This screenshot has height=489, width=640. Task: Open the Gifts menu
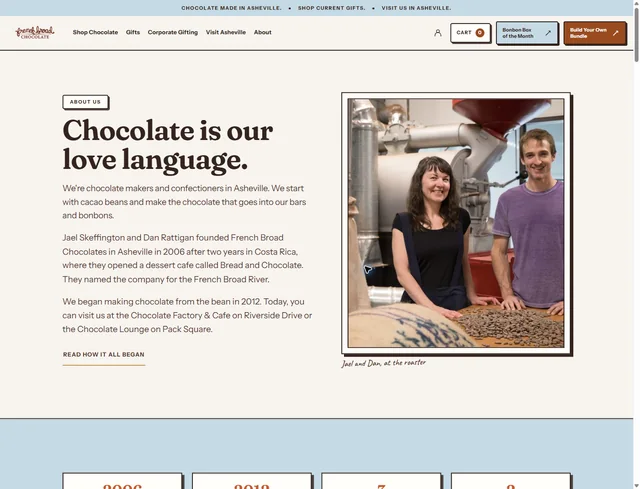133,32
